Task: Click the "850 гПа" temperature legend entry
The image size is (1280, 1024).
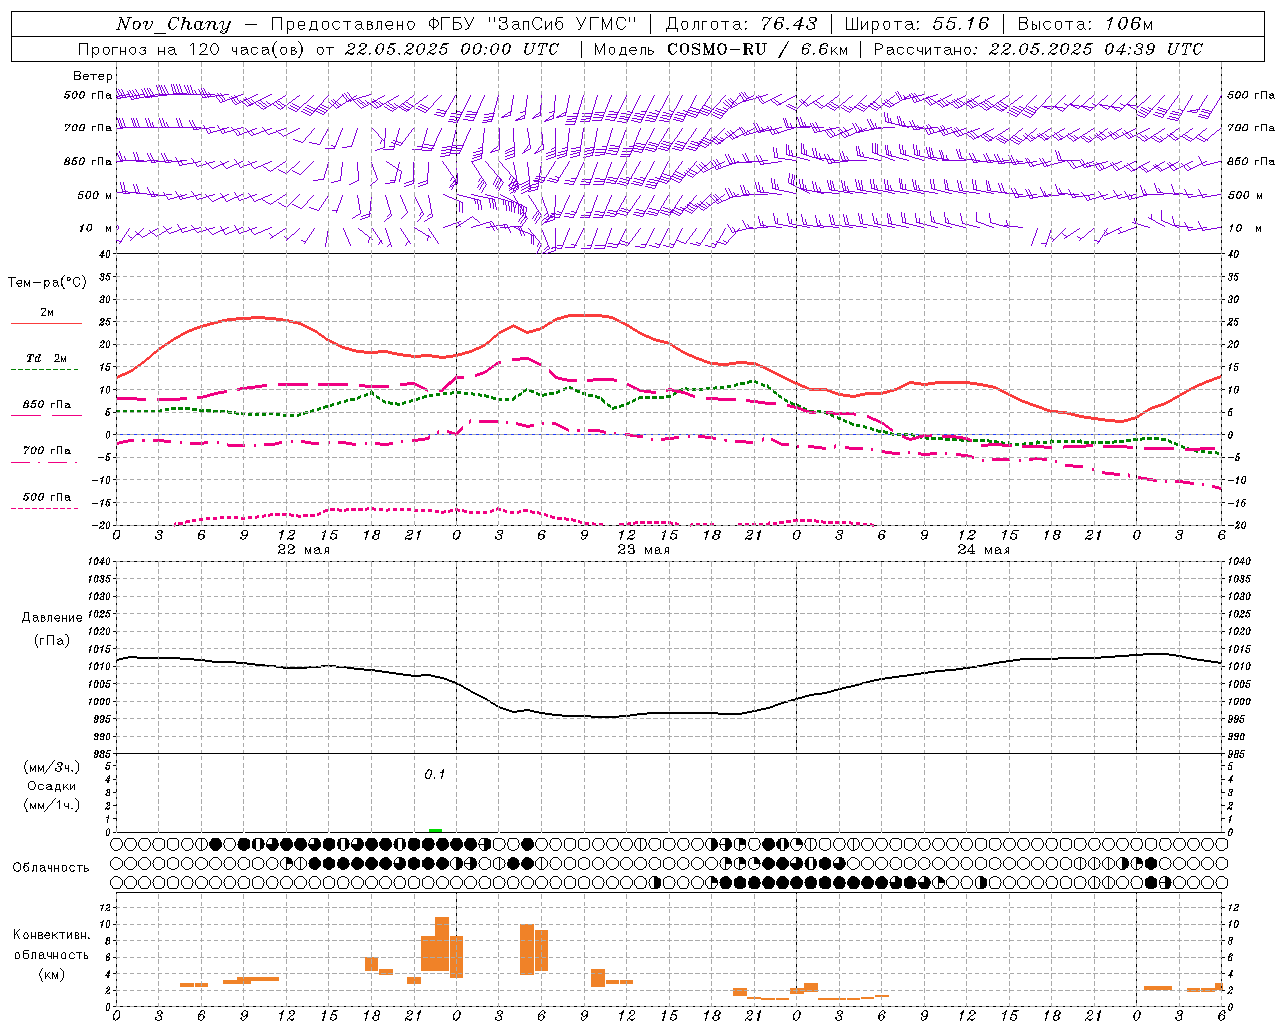Action: point(47,404)
